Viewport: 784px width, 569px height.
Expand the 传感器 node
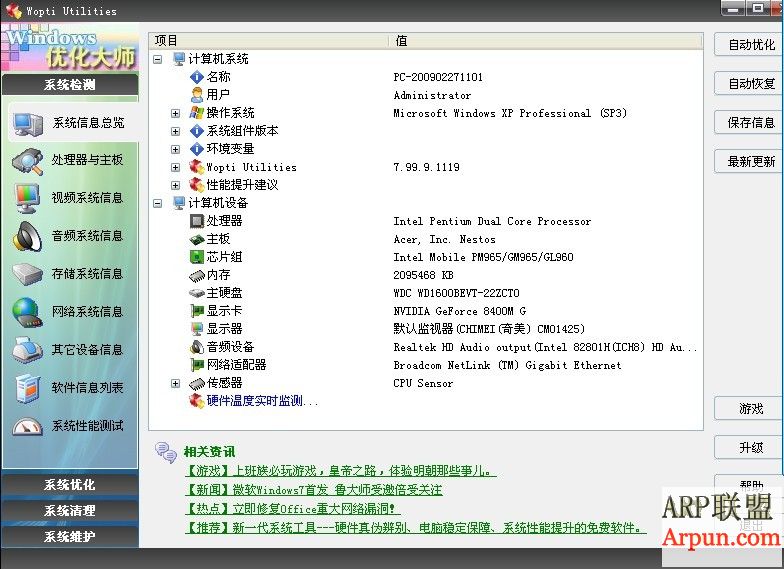tap(176, 384)
